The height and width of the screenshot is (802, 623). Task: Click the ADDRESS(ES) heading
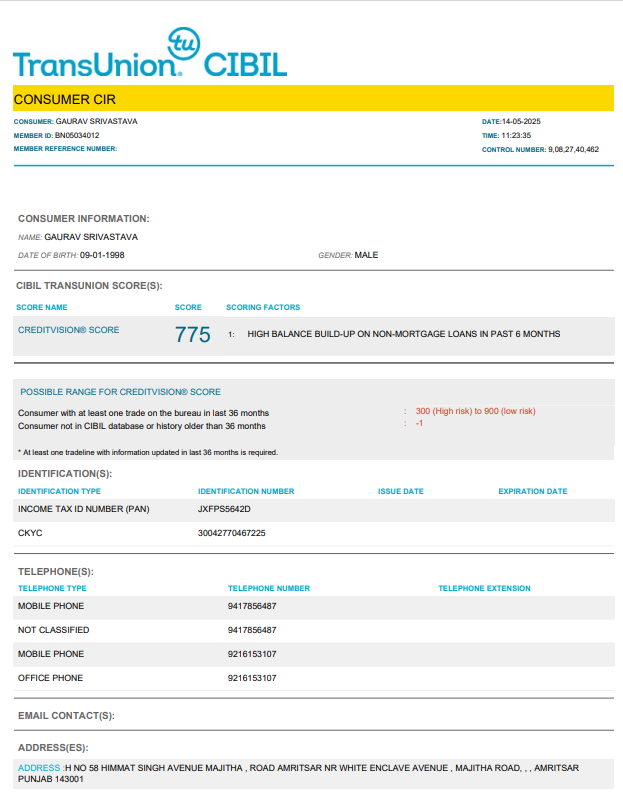(53, 748)
